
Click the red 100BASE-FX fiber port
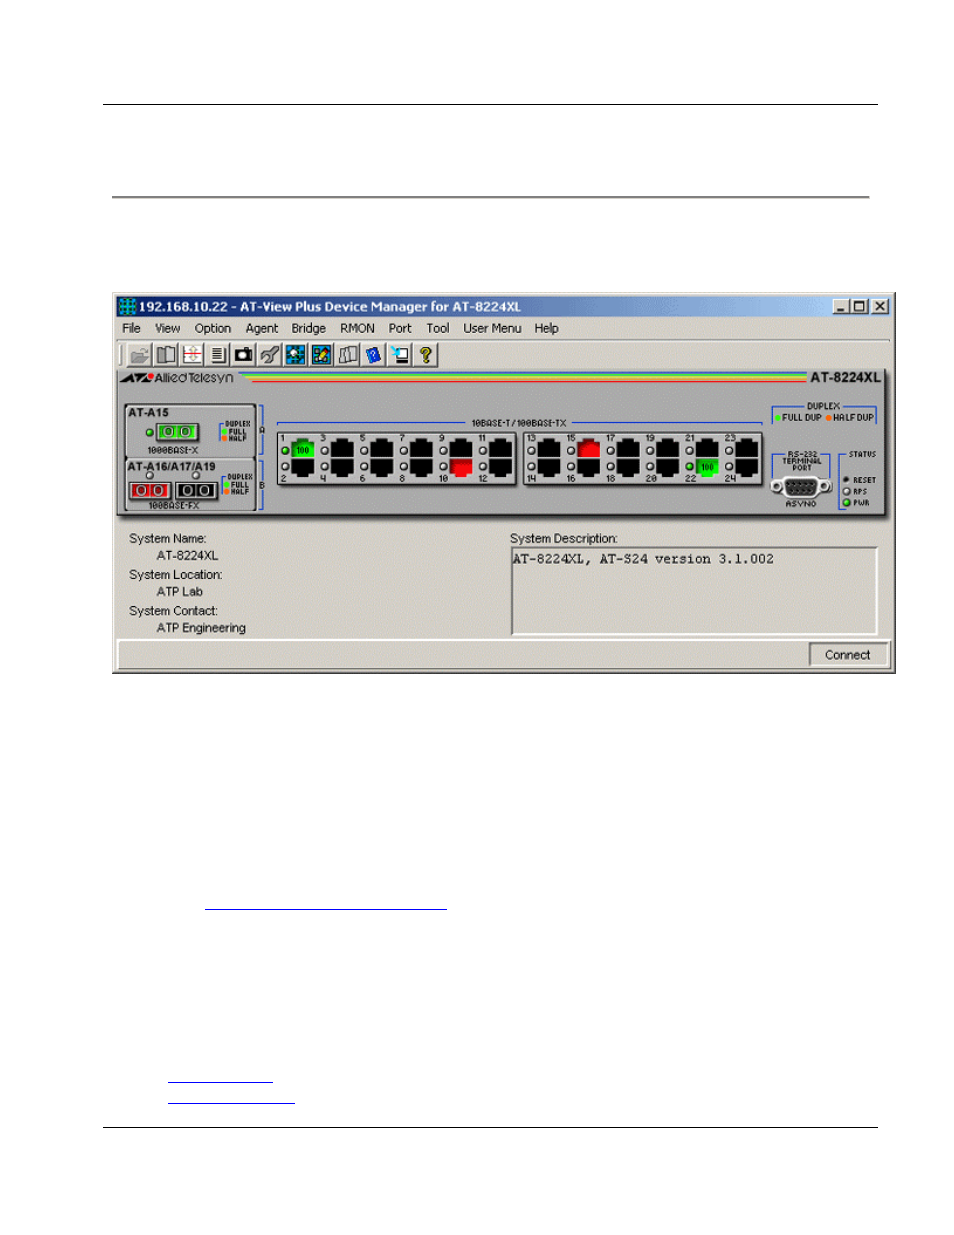pos(150,490)
